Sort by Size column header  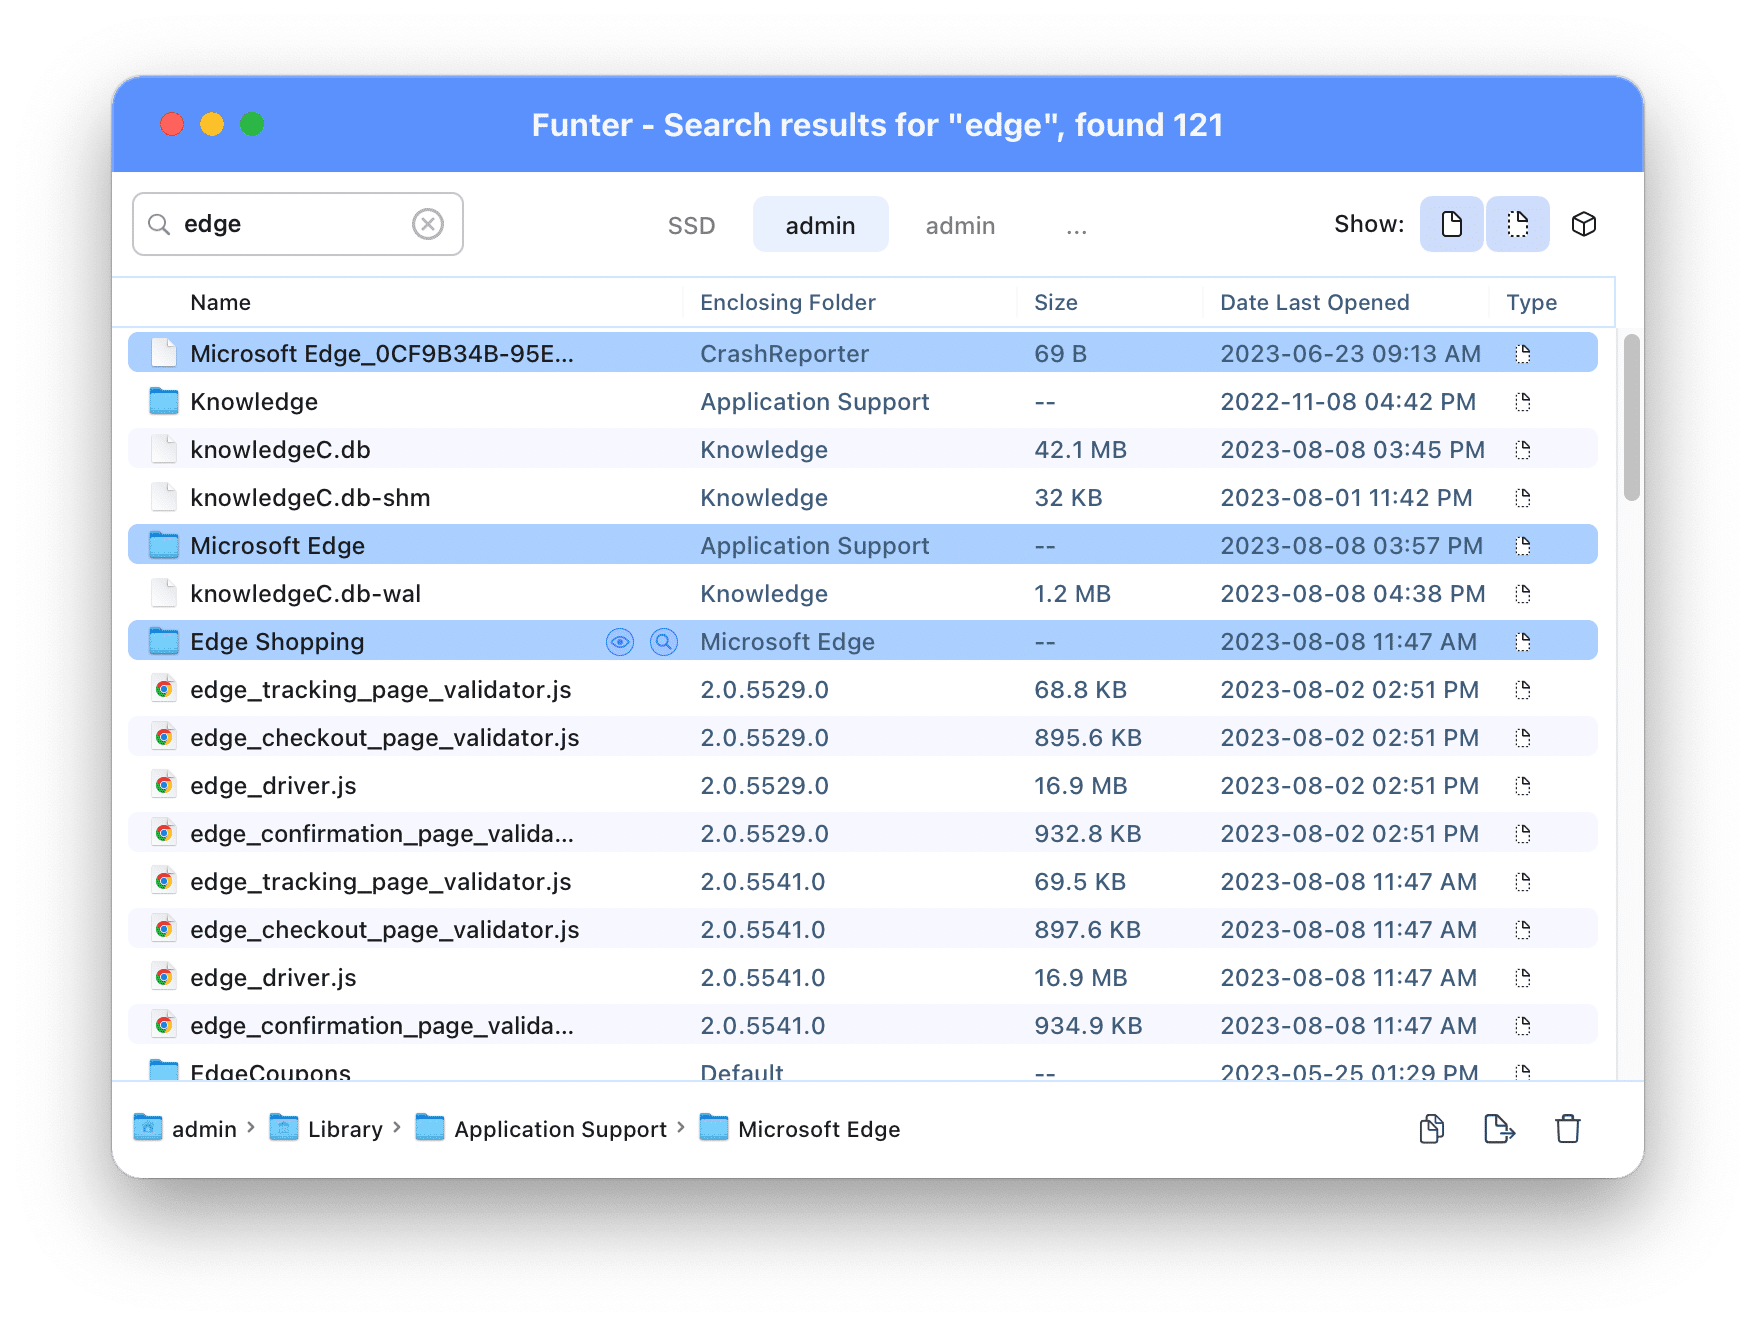1056,303
